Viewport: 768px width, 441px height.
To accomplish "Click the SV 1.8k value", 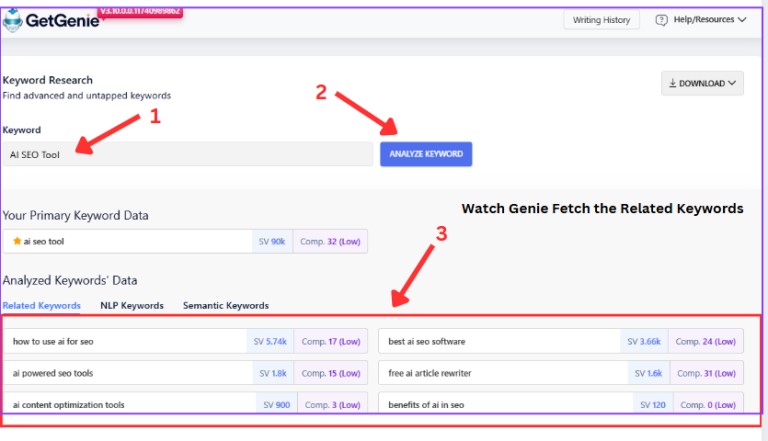I will click(x=273, y=373).
